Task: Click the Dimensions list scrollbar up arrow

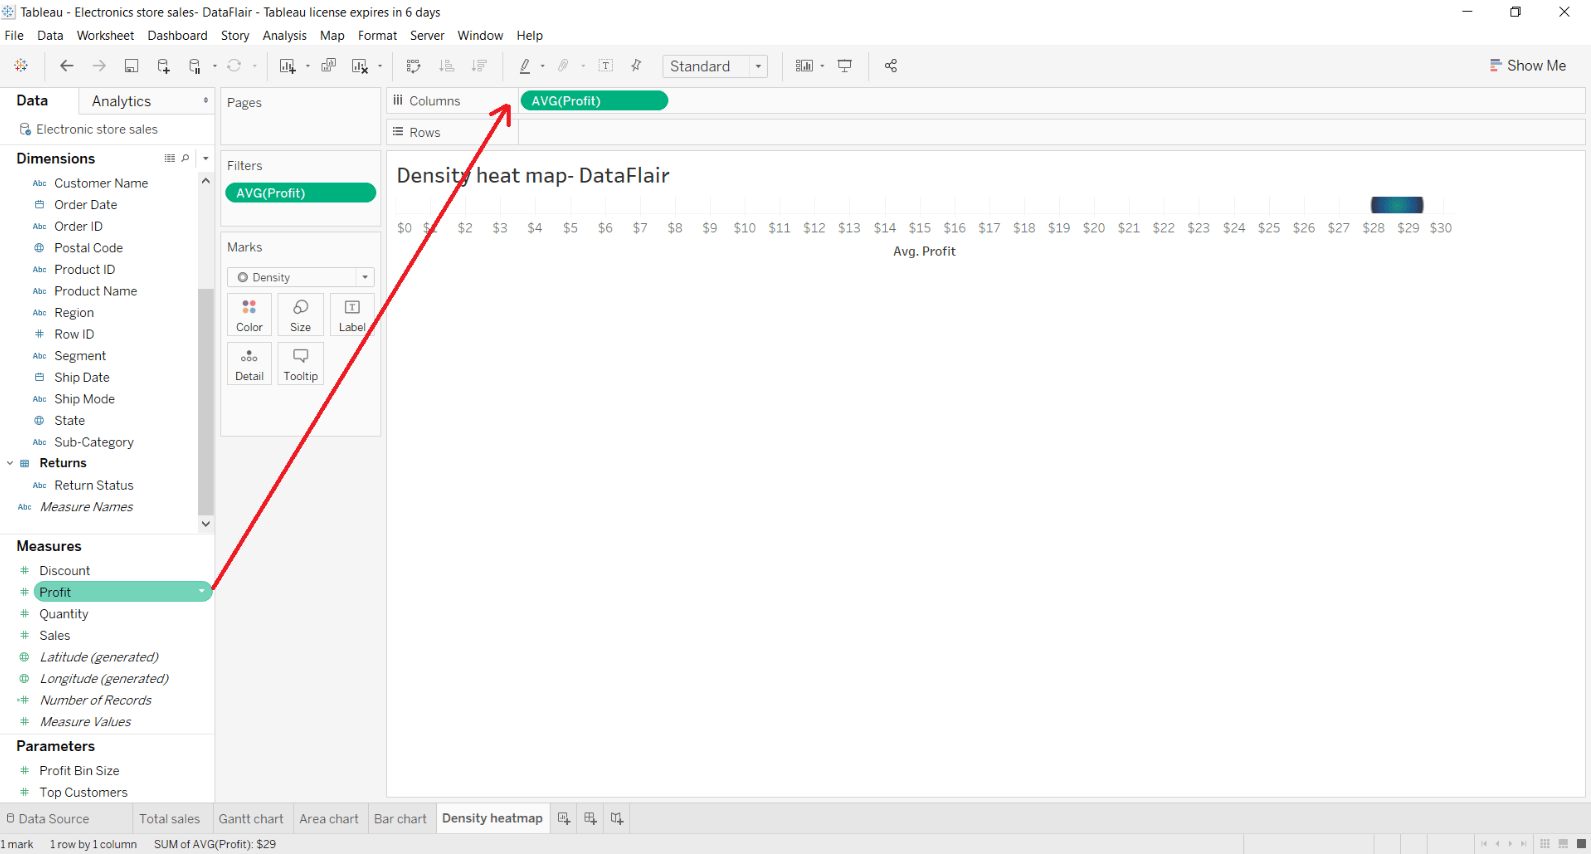Action: pyautogui.click(x=206, y=181)
